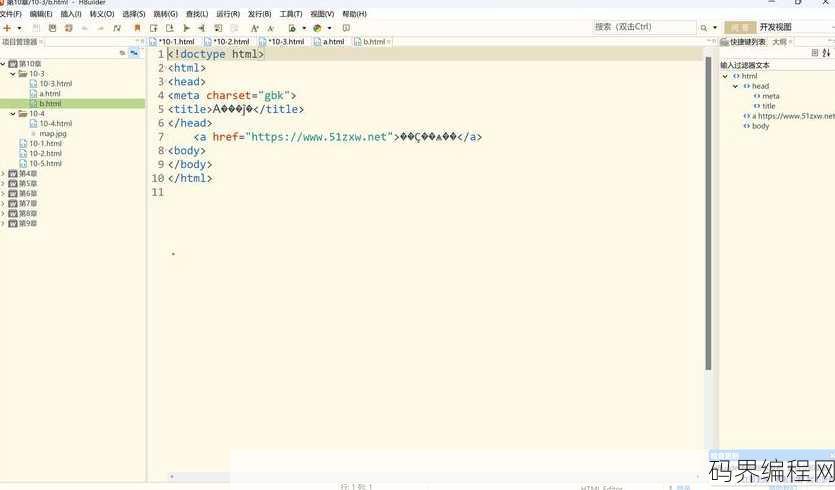The height and width of the screenshot is (490, 835).
Task: Click line 7 href URL text in editor
Action: [x=318, y=137]
